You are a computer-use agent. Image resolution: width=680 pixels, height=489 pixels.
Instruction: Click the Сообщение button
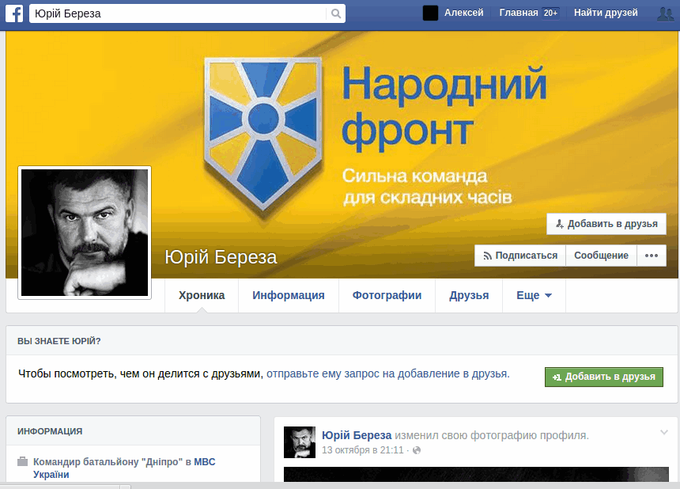(601, 255)
